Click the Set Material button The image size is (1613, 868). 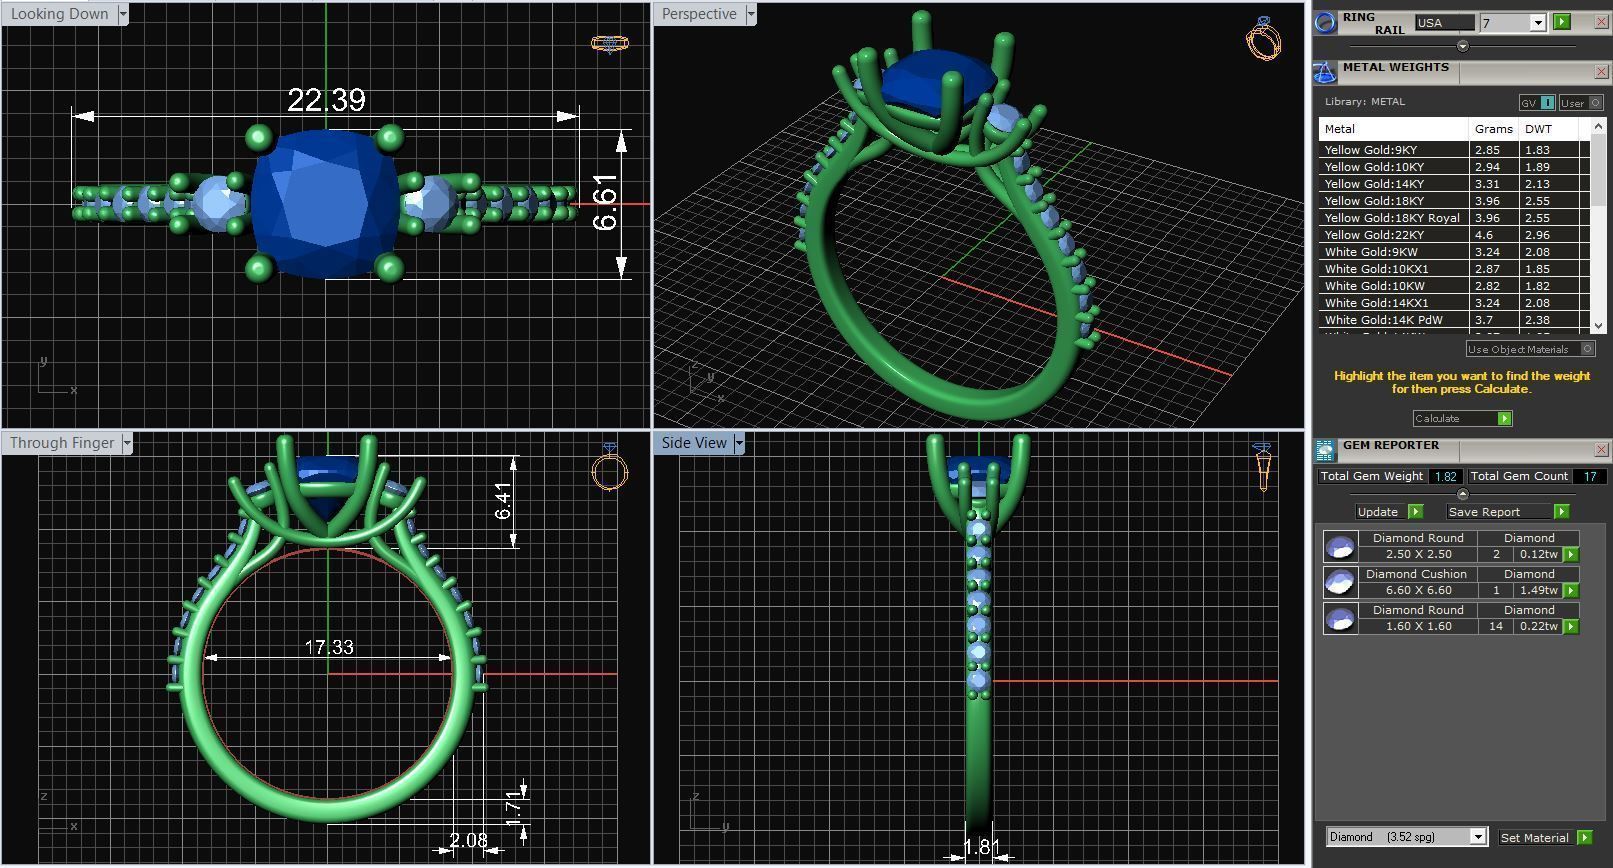click(1536, 837)
